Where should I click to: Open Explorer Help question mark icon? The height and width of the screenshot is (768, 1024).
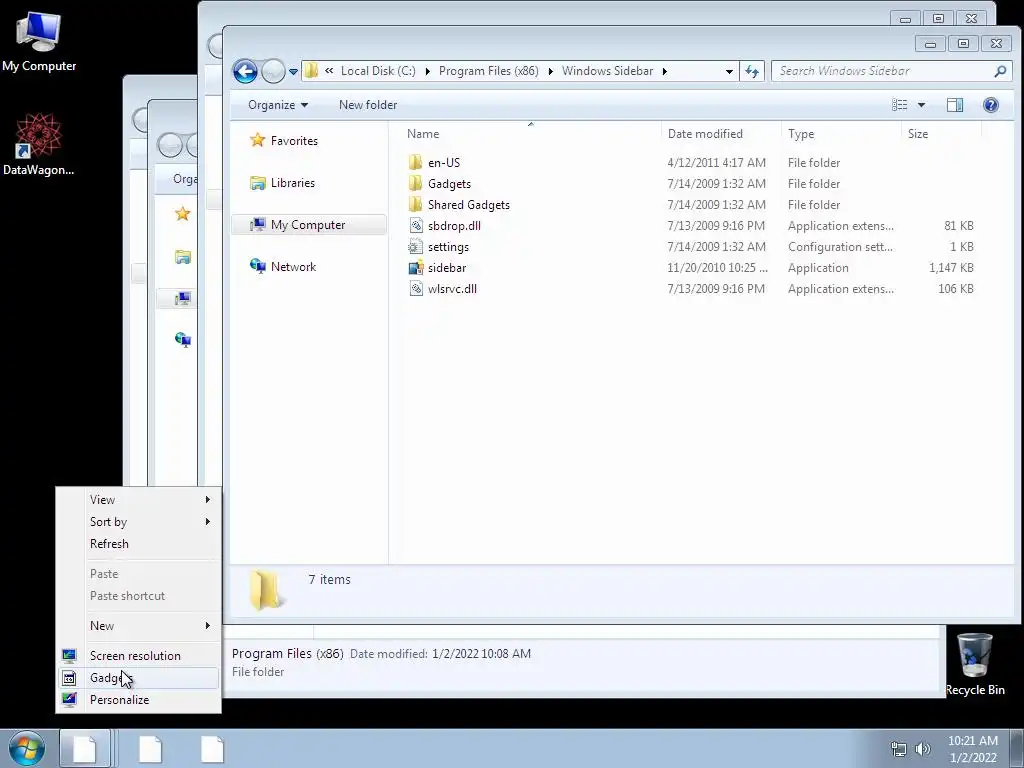point(991,105)
